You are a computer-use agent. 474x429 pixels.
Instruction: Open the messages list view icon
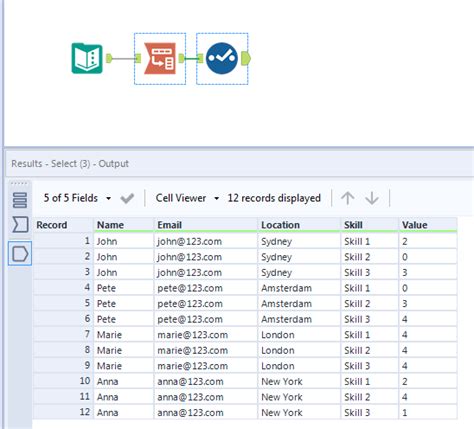(x=20, y=200)
